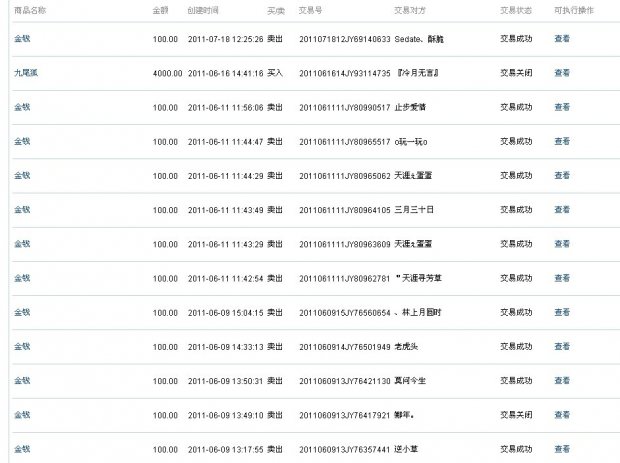View details of order 2011061111JY80963609
Viewport: 620px width, 463px height.
[x=562, y=244]
